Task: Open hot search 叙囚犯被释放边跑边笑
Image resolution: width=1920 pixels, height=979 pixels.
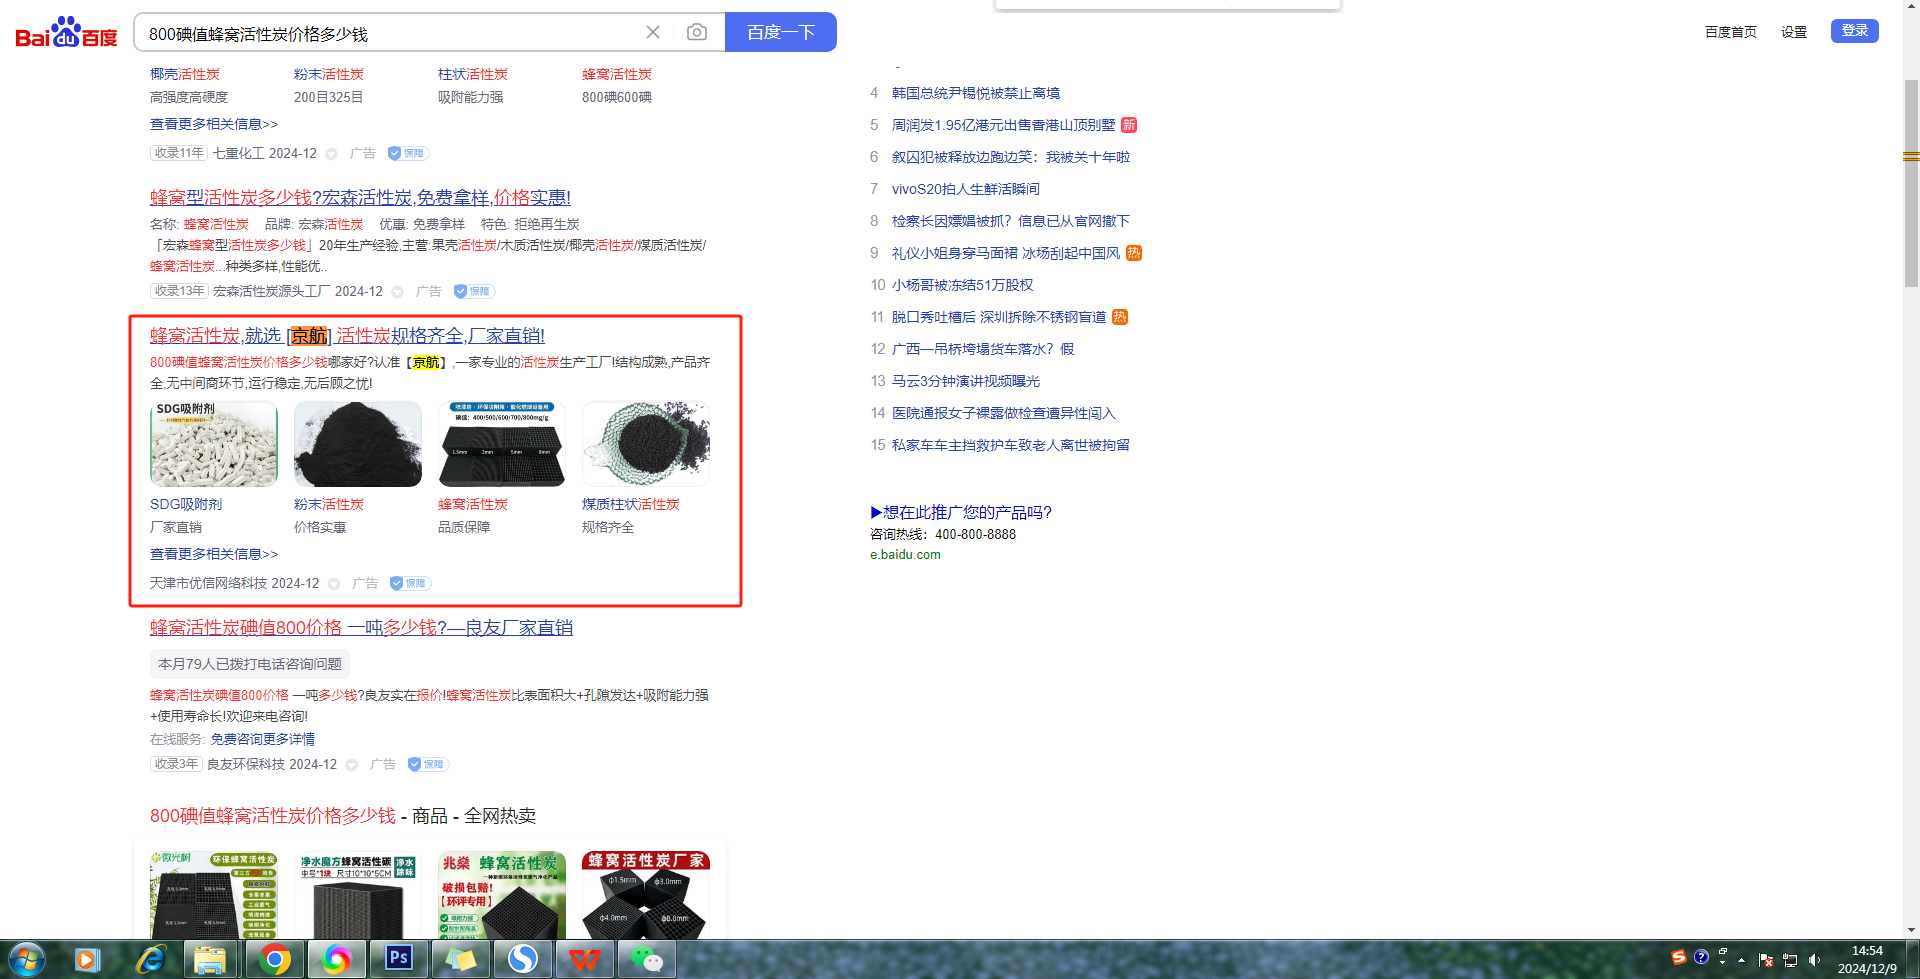Action: [1011, 157]
